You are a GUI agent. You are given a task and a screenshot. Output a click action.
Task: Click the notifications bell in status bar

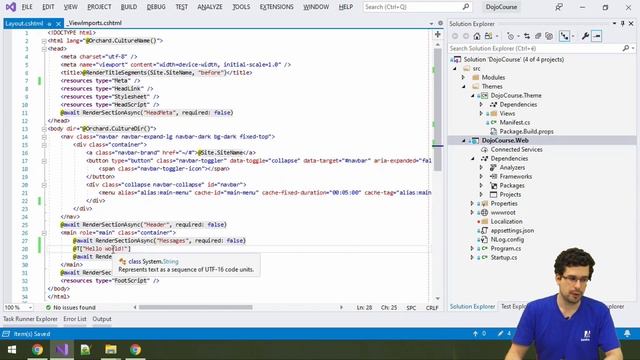coord(627,334)
